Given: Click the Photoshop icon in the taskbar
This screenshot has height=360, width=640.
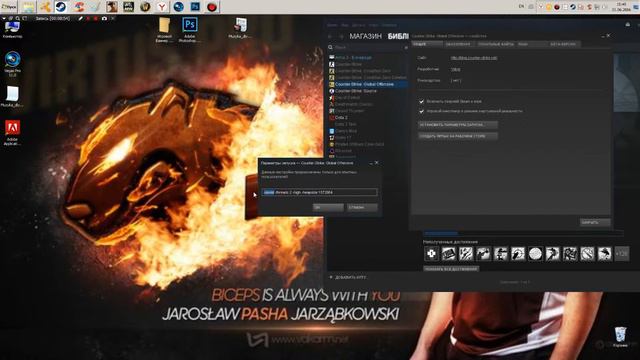Looking at the screenshot, I should 196,7.
